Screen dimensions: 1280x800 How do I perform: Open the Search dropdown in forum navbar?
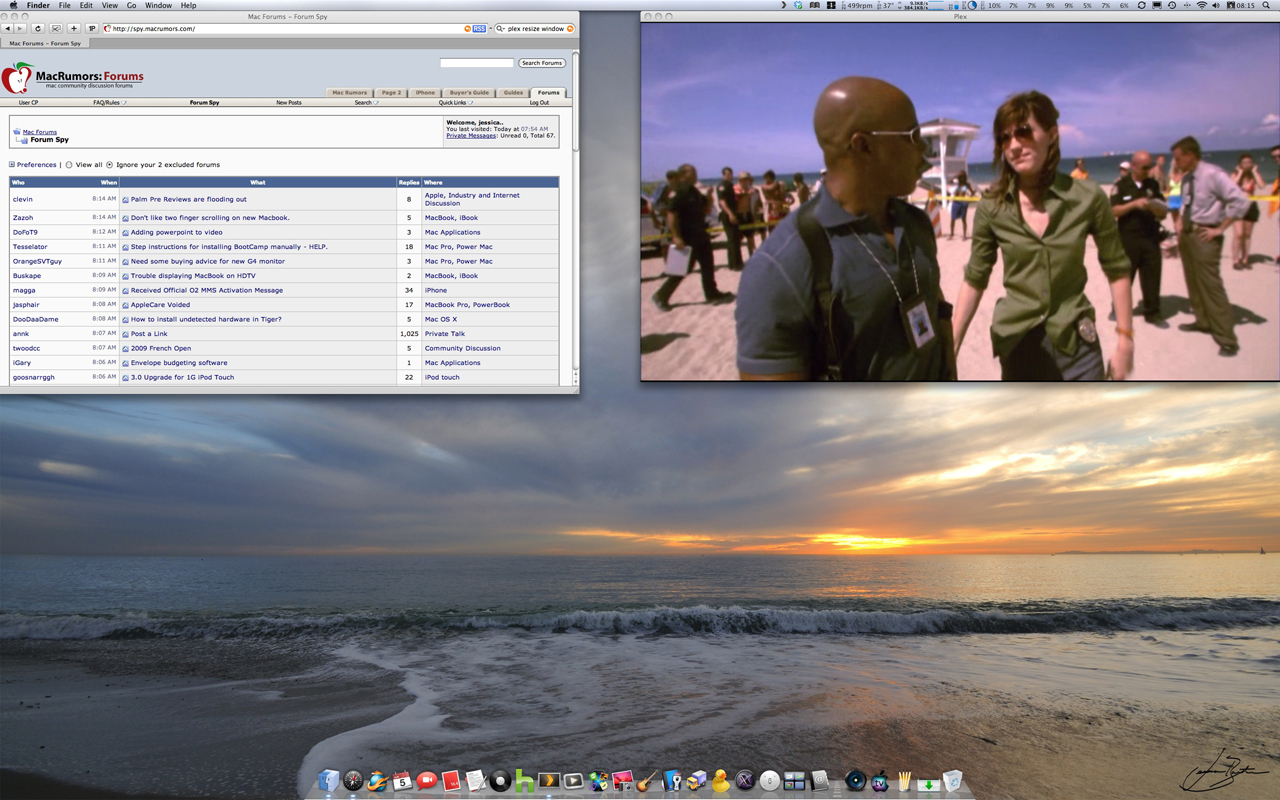pyautogui.click(x=365, y=102)
